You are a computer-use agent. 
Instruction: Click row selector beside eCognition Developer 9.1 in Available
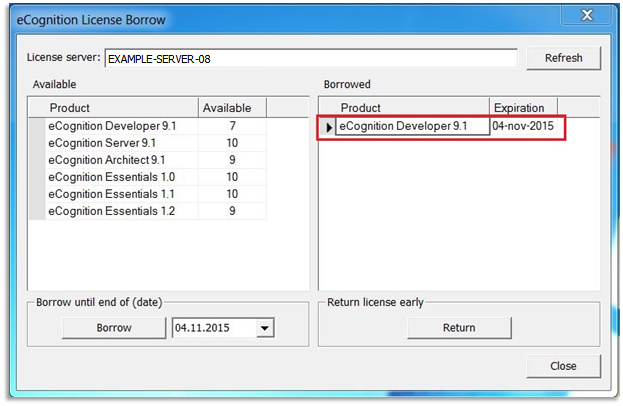[x=37, y=126]
